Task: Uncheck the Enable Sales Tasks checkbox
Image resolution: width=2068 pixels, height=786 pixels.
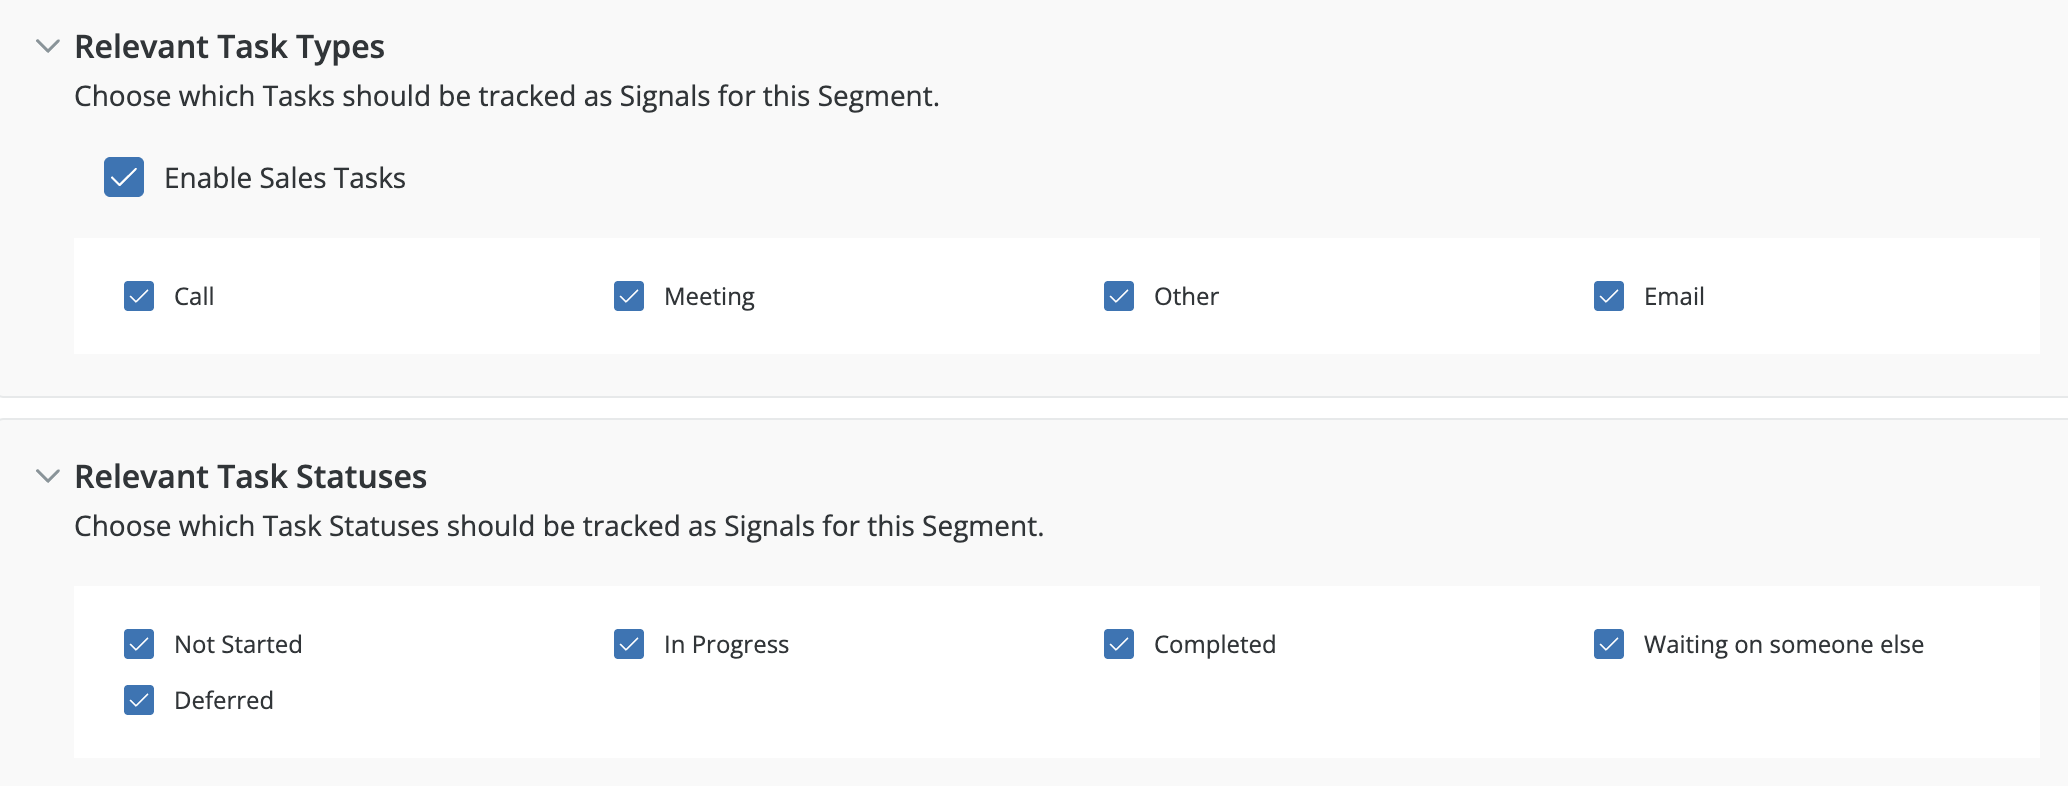Action: tap(124, 177)
